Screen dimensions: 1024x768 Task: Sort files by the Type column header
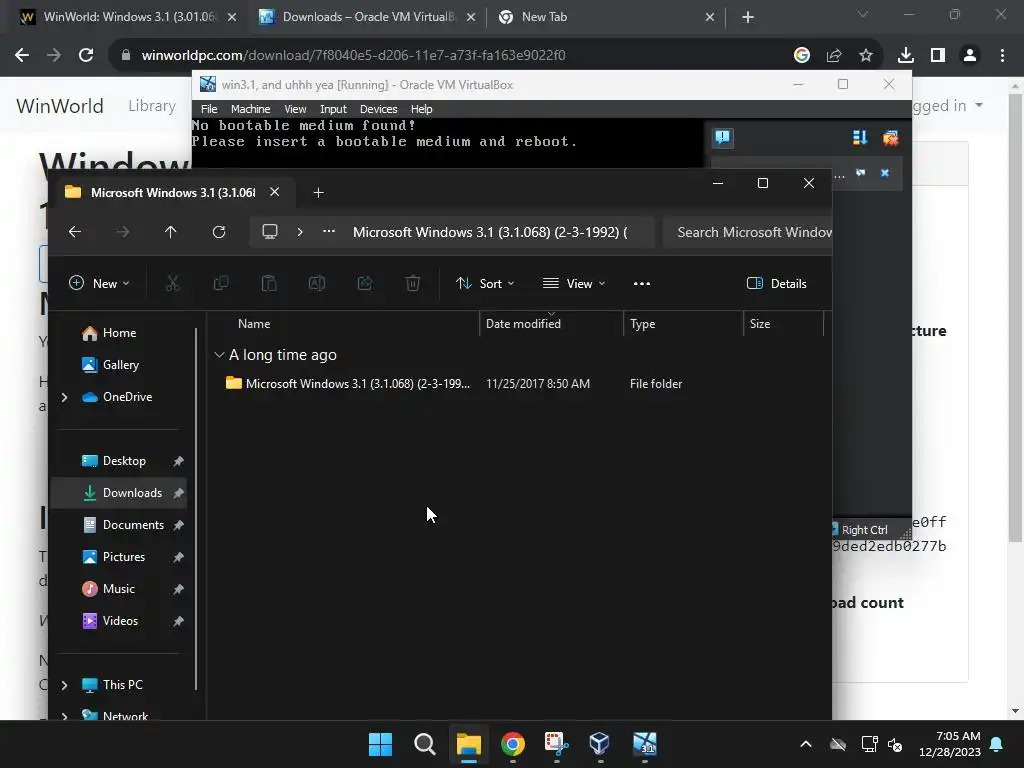pyautogui.click(x=643, y=324)
